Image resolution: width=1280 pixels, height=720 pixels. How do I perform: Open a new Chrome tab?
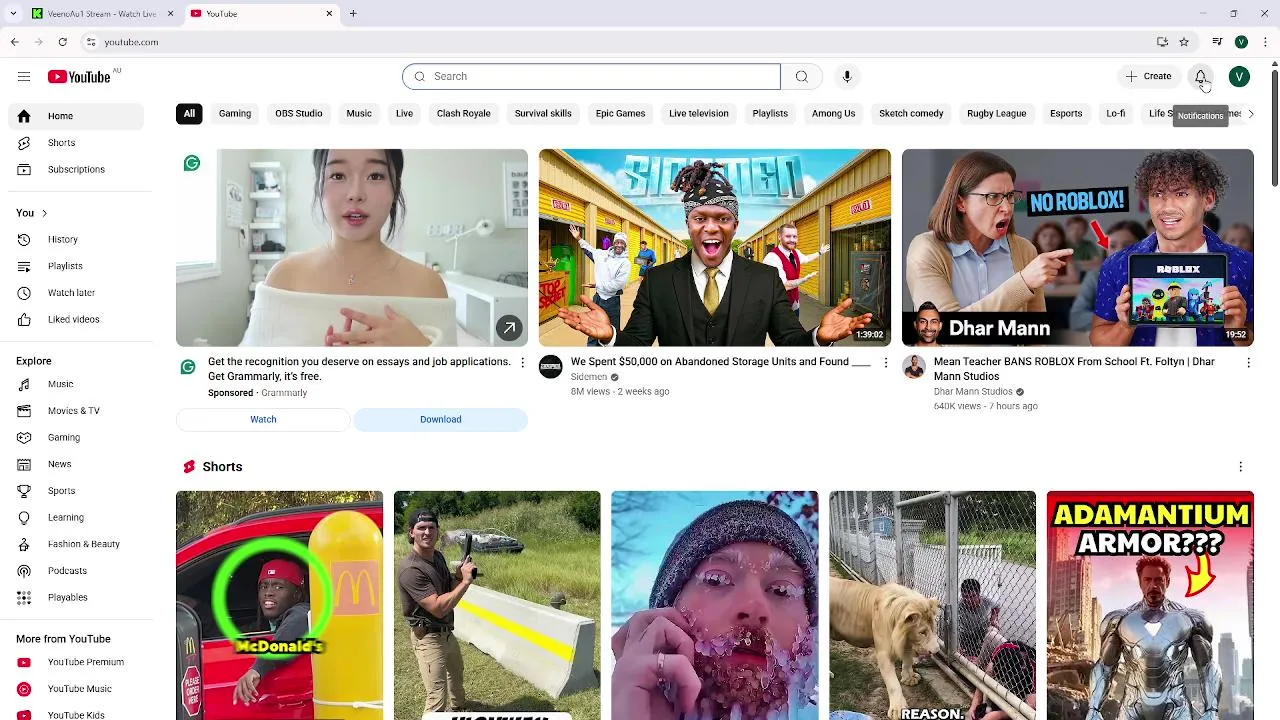353,14
